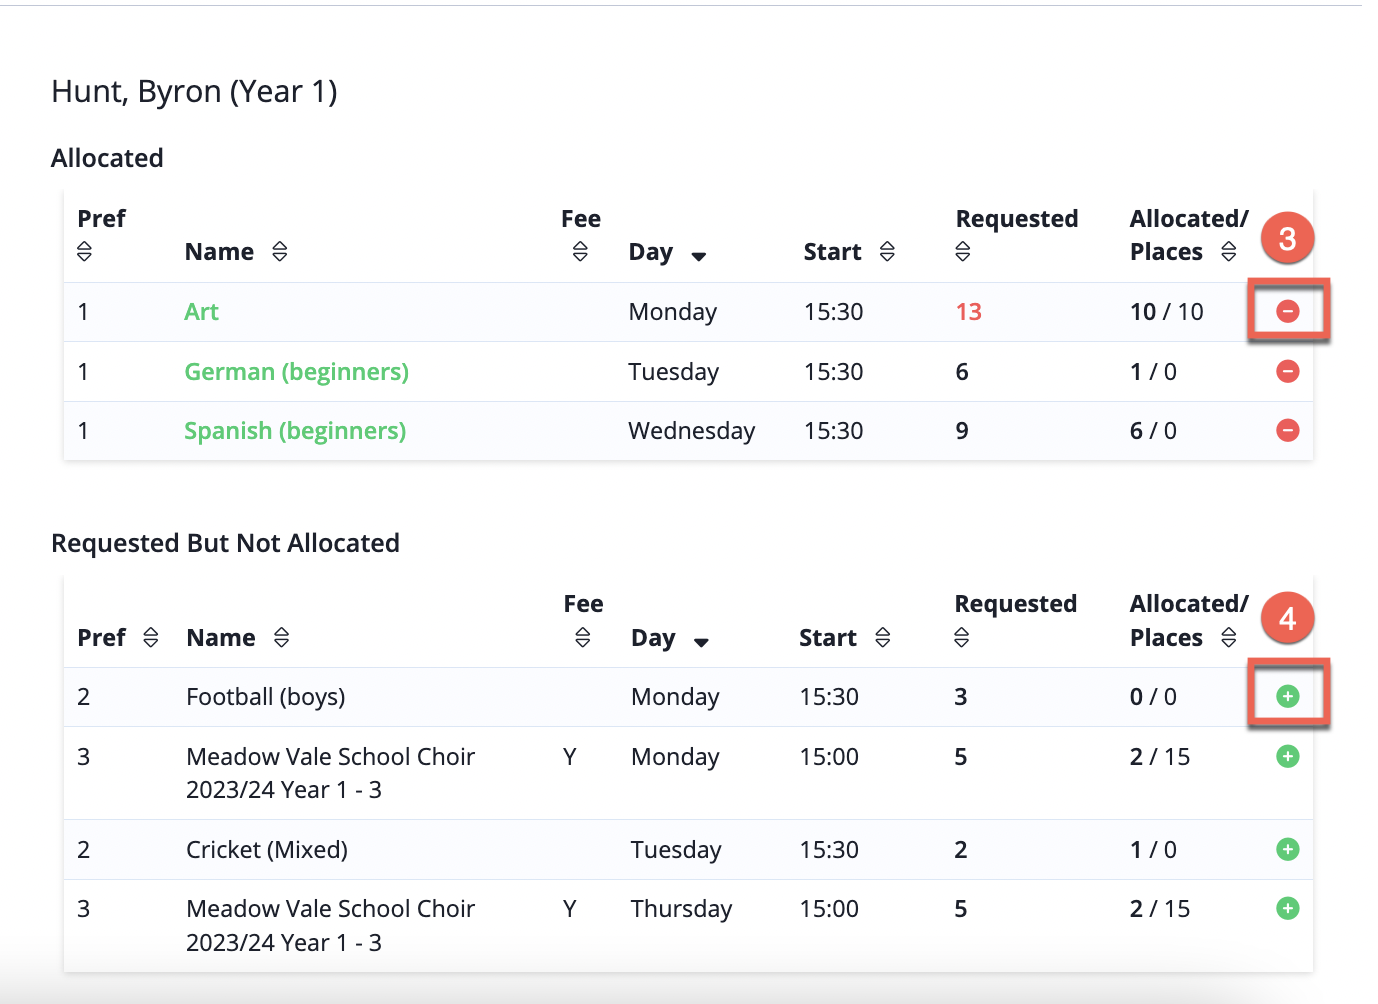This screenshot has width=1378, height=1004.
Task: Allocate Thursday Meadow Vale Choir plus icon
Action: (x=1288, y=908)
